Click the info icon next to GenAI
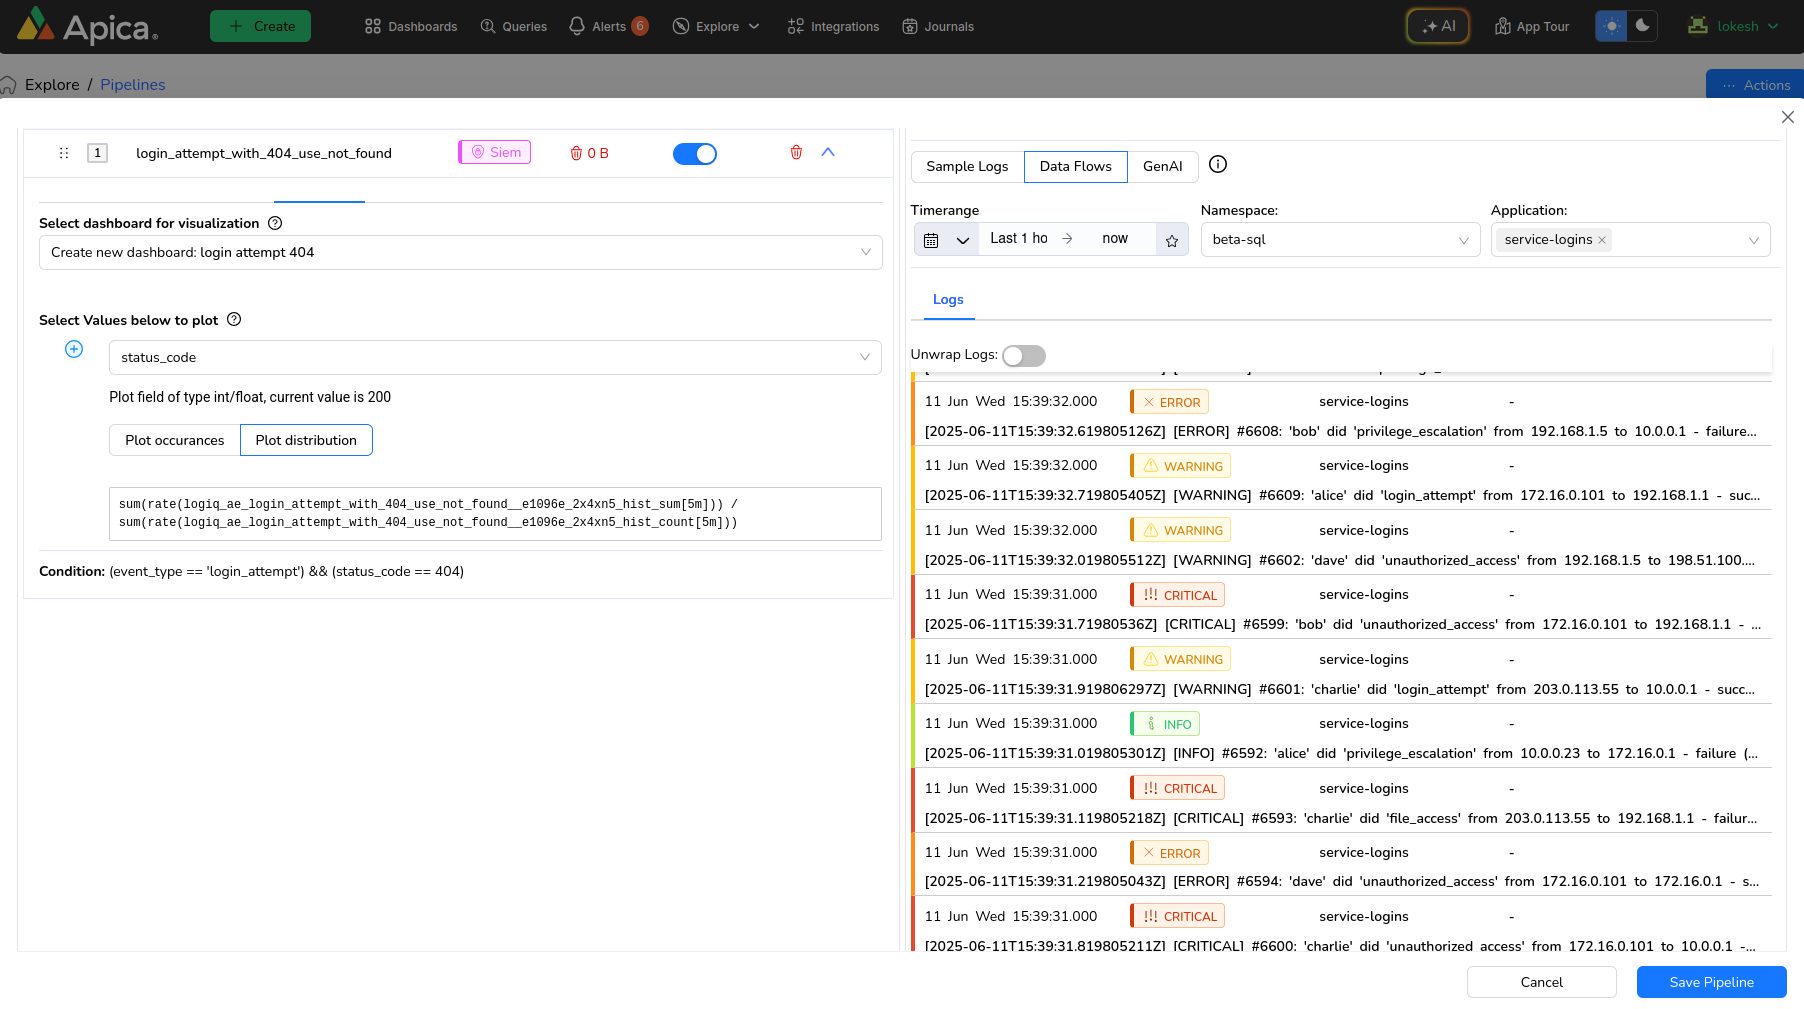1804x1009 pixels. 1217,165
